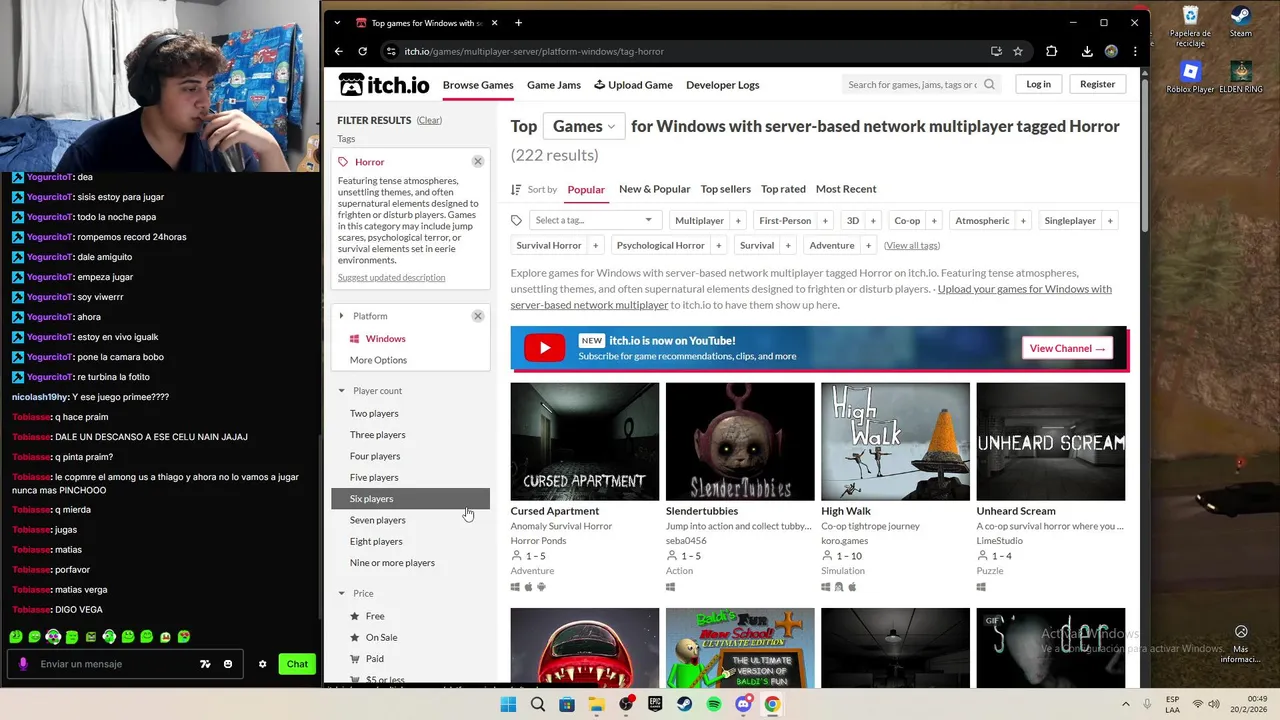The width and height of the screenshot is (1280, 720).
Task: Filter by Nine or more players
Action: point(392,563)
